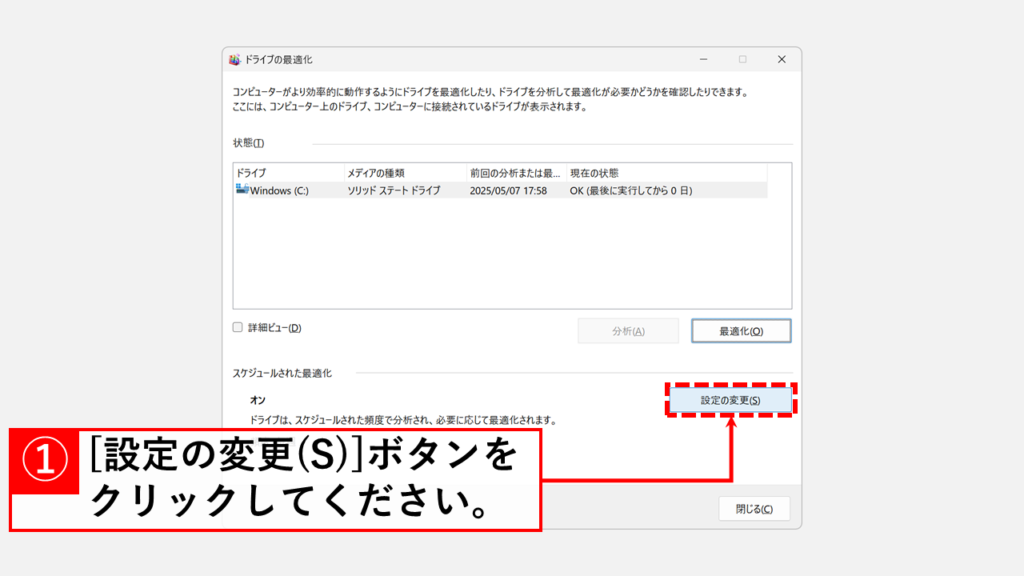Close the dialog with the title bar X
The image size is (1024, 576).
click(x=780, y=60)
